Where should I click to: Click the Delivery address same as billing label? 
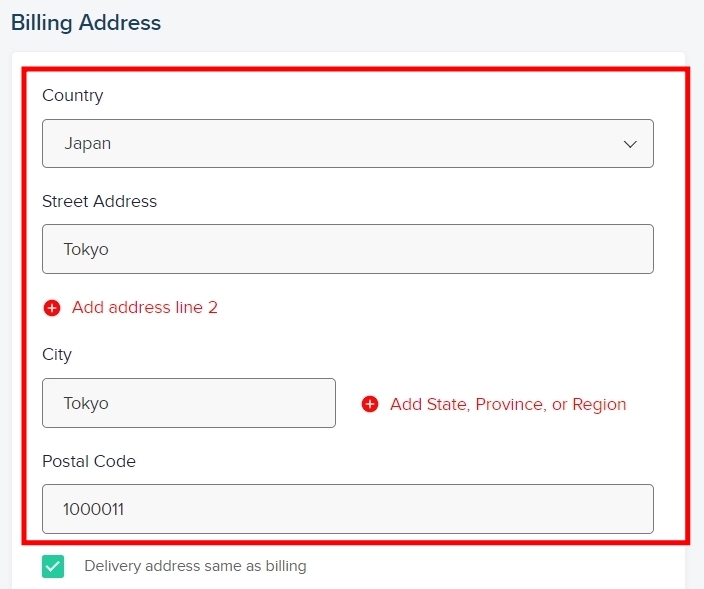pyautogui.click(x=195, y=566)
